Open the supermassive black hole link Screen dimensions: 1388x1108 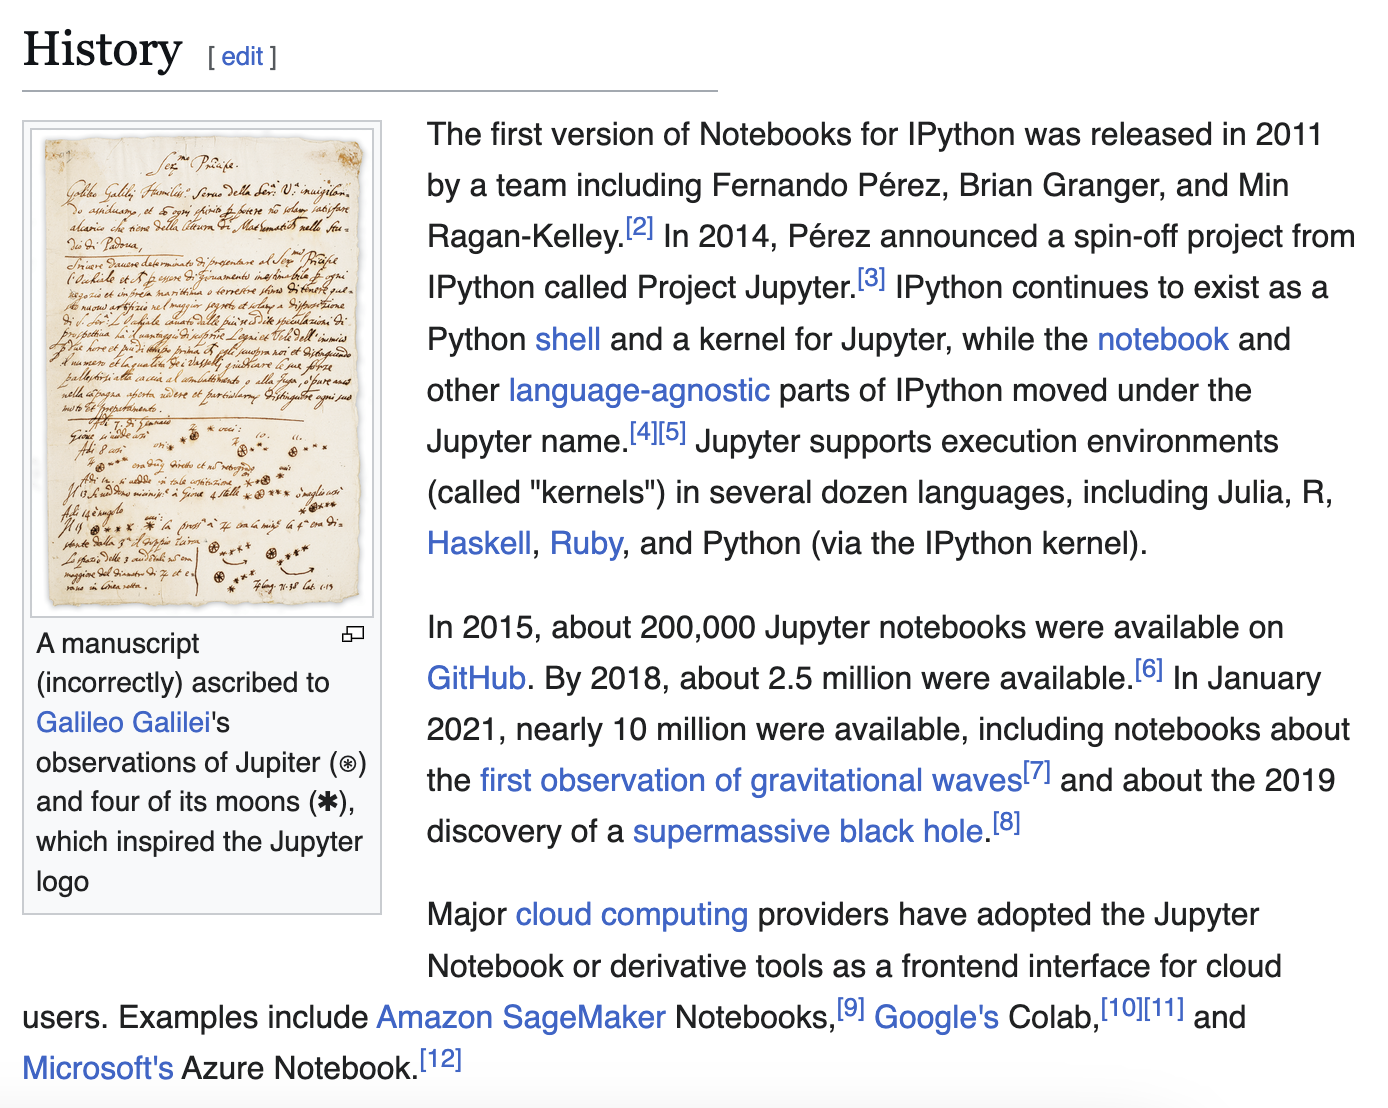click(808, 831)
